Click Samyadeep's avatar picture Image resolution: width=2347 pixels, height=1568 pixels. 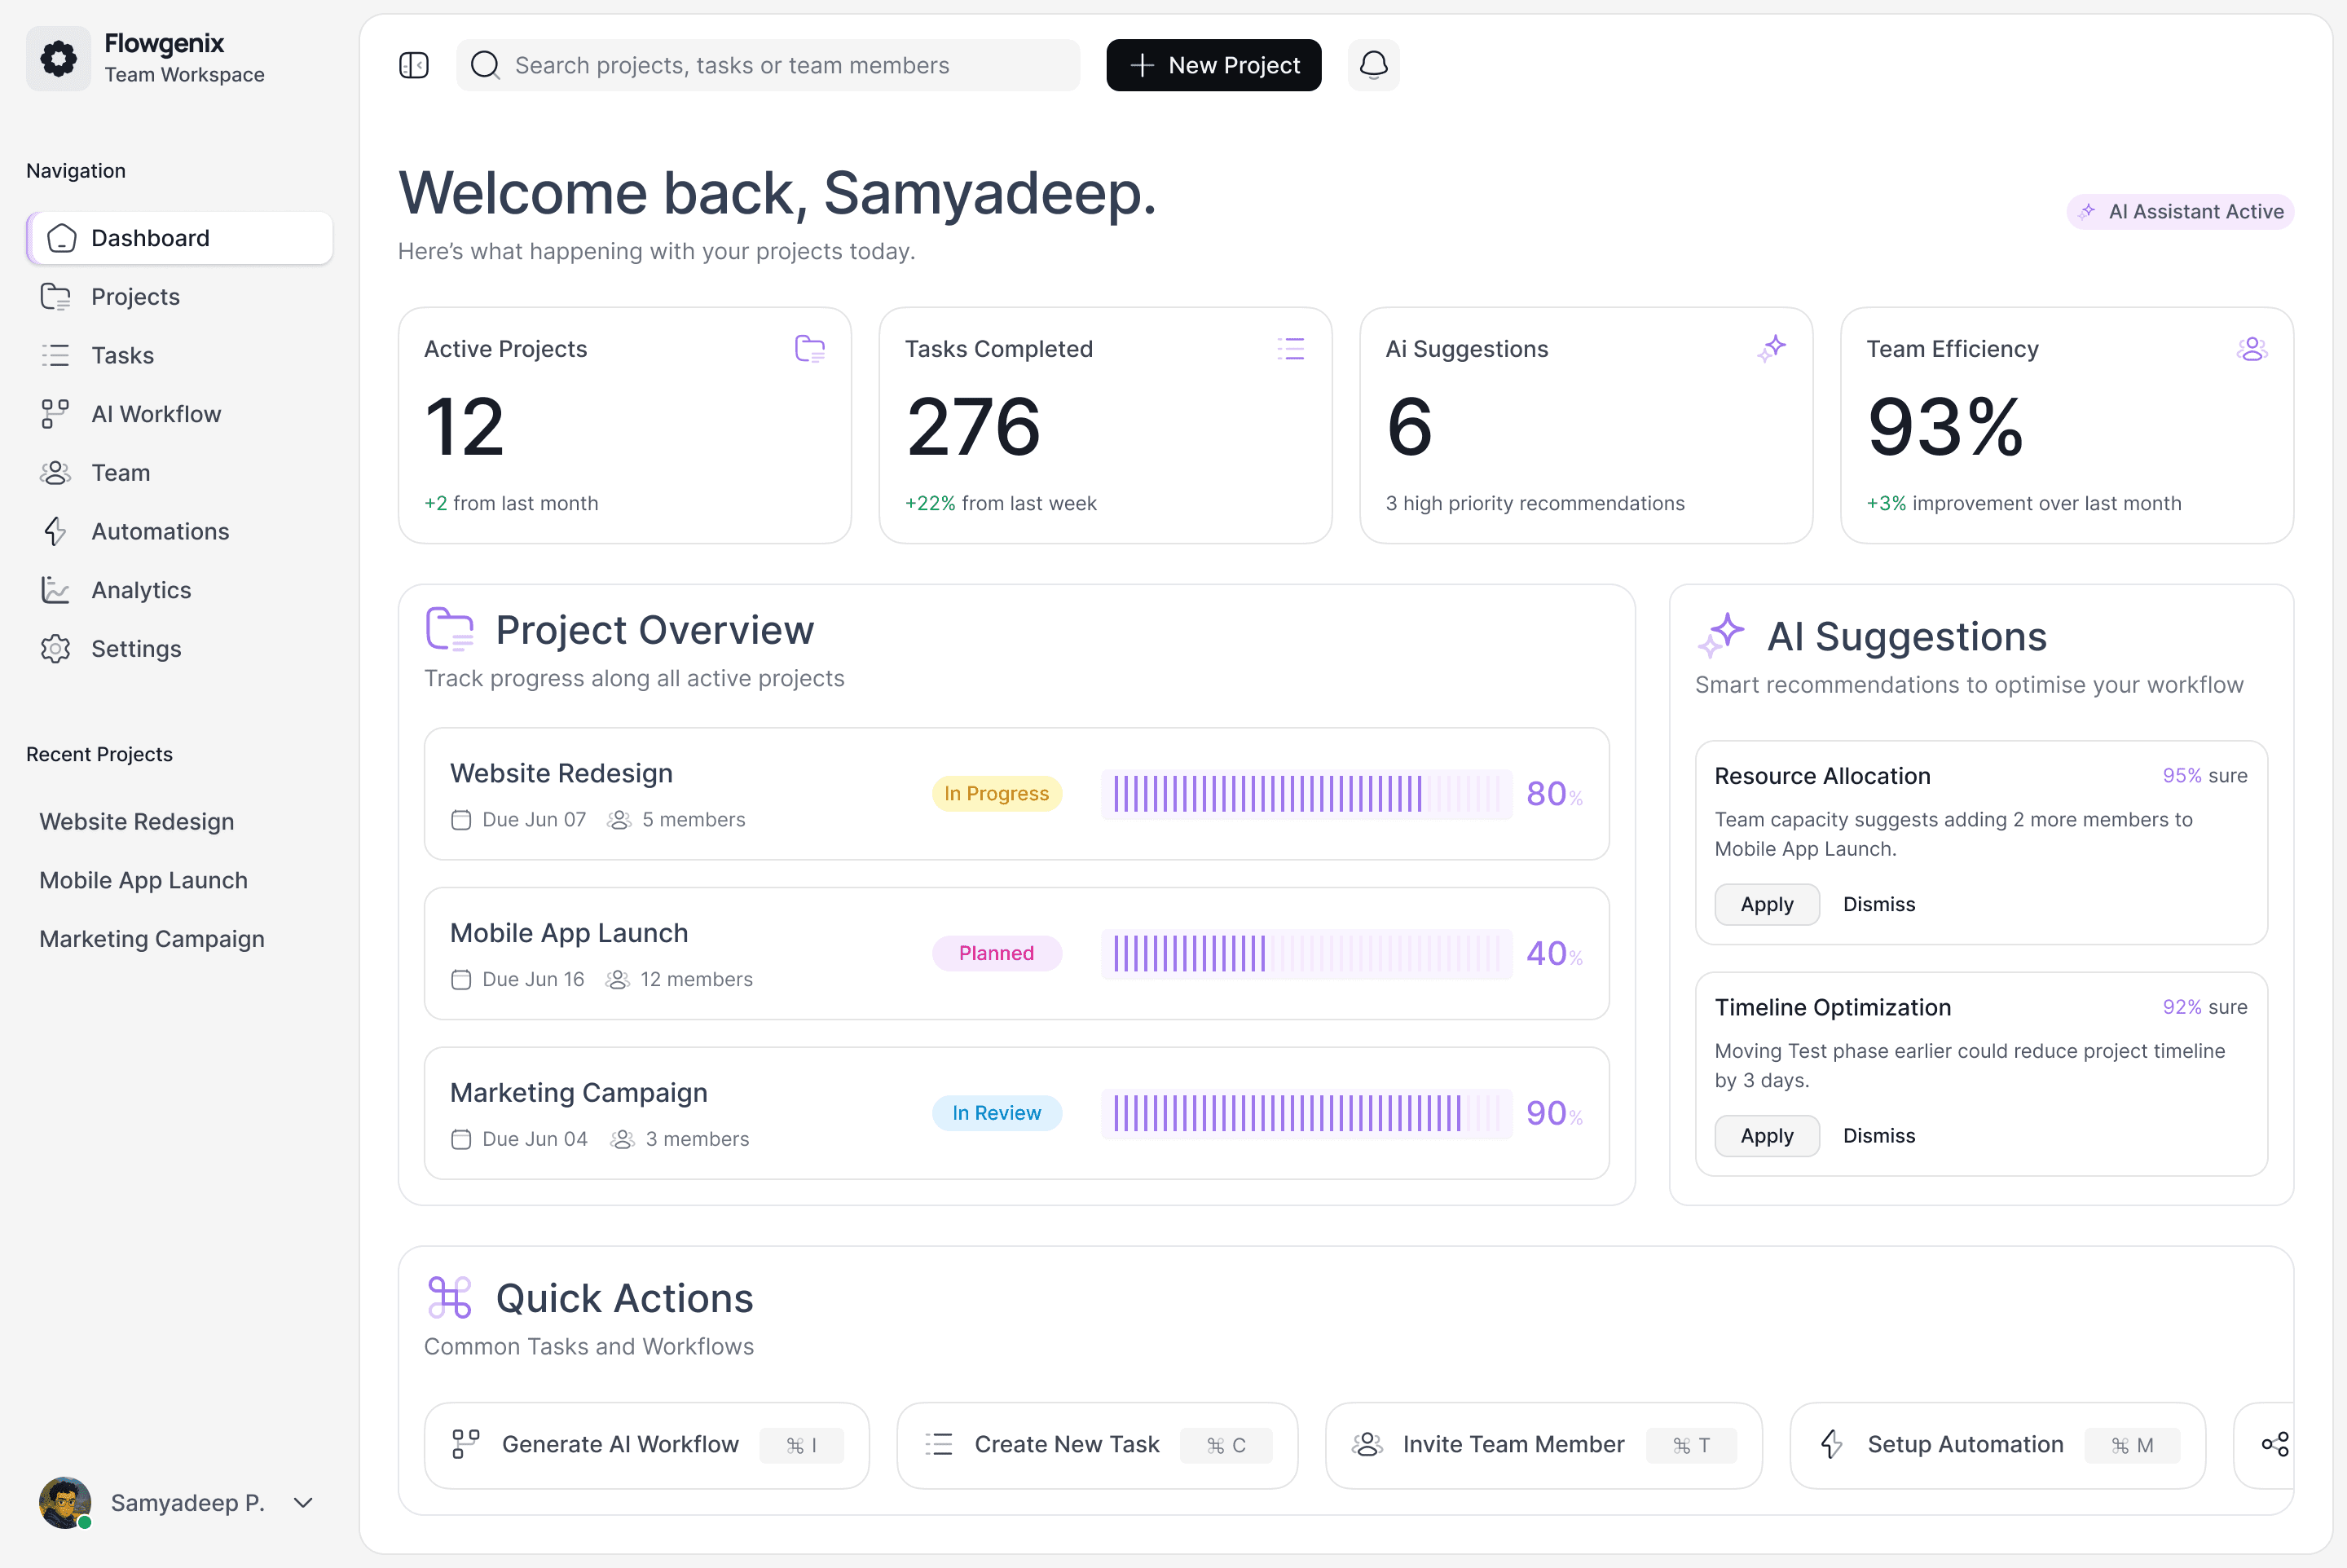coord(65,1503)
